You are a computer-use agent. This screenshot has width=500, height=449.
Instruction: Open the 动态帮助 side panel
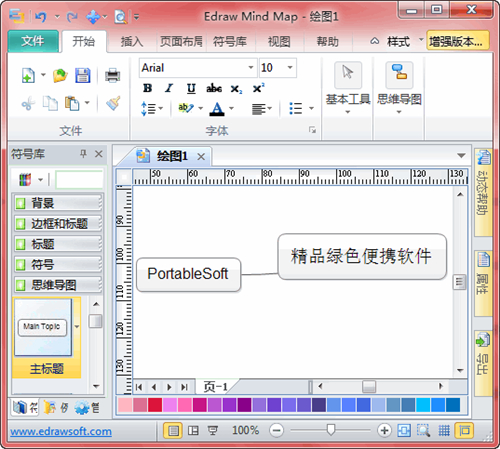483,192
